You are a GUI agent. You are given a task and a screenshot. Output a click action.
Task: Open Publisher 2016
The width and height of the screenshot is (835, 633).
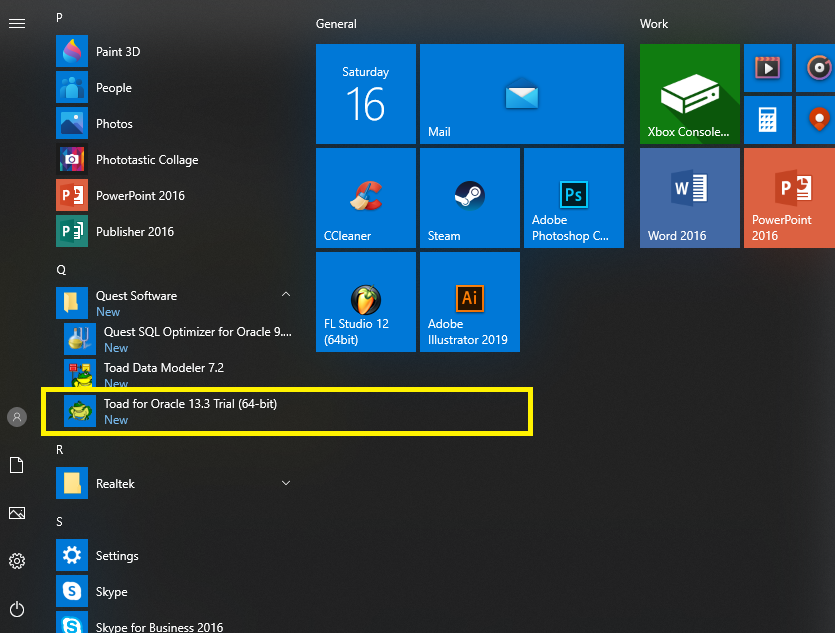(176, 232)
